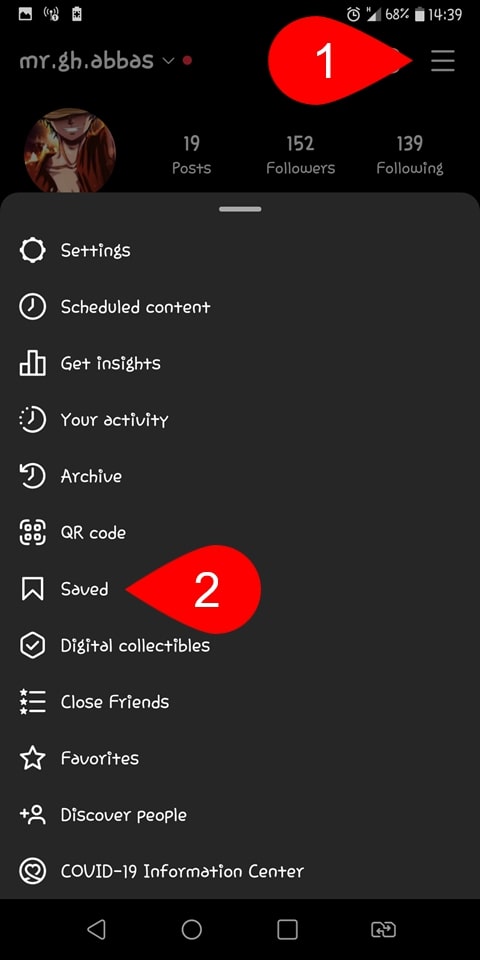This screenshot has height=960, width=480.
Task: Grab the bottom sheet drag handle
Action: click(240, 209)
